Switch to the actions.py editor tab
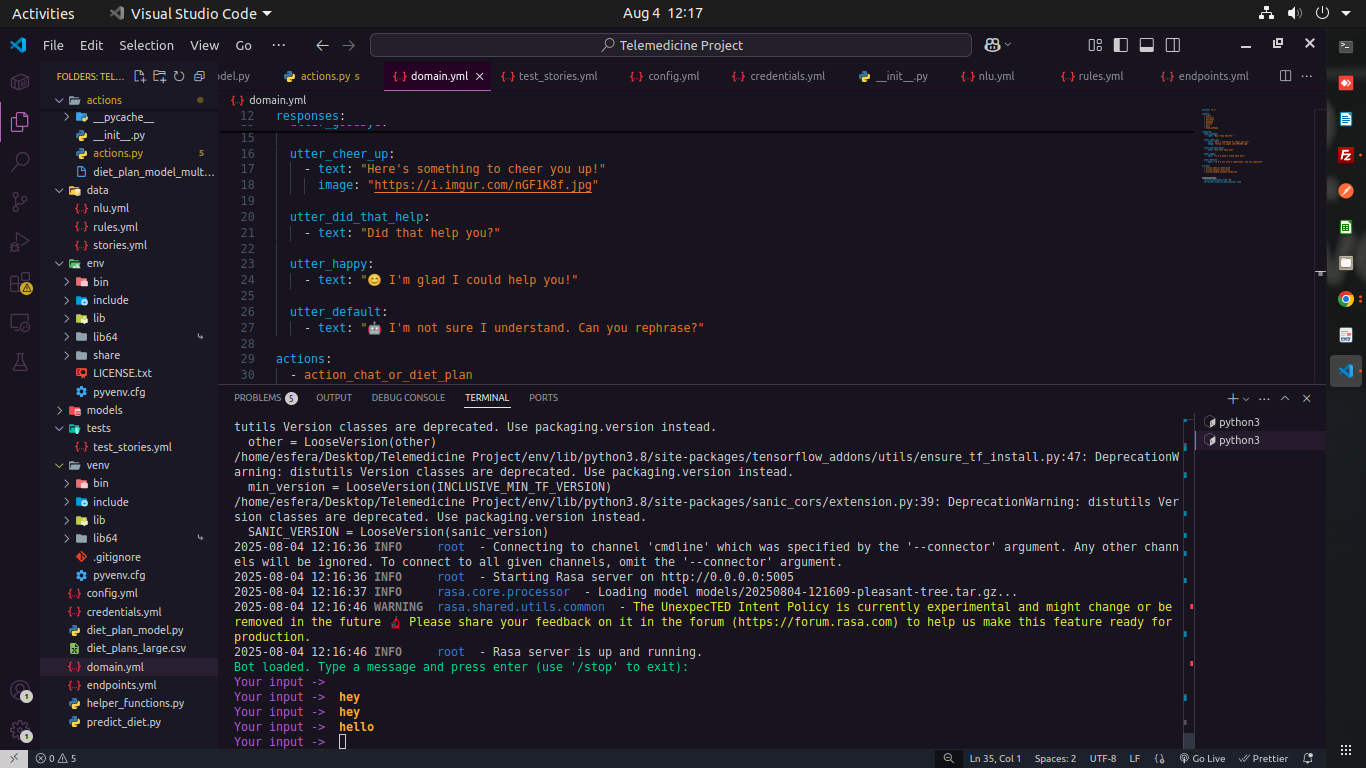1366x768 pixels. (x=324, y=76)
